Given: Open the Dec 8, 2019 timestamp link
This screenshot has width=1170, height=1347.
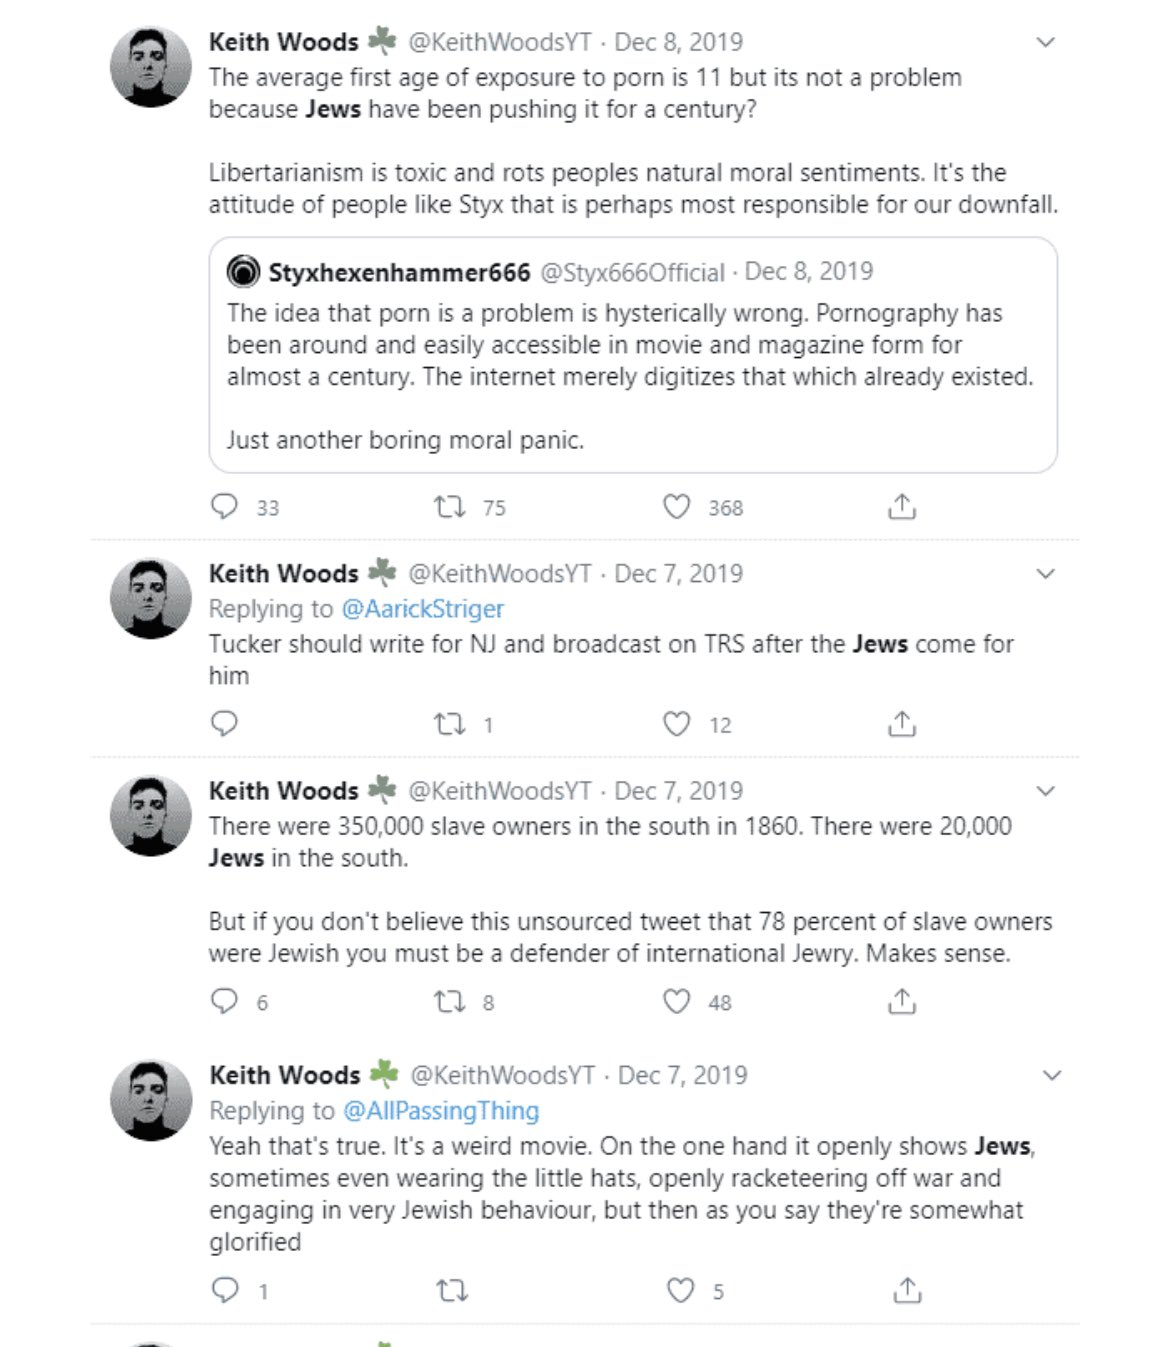Looking at the screenshot, I should point(678,42).
